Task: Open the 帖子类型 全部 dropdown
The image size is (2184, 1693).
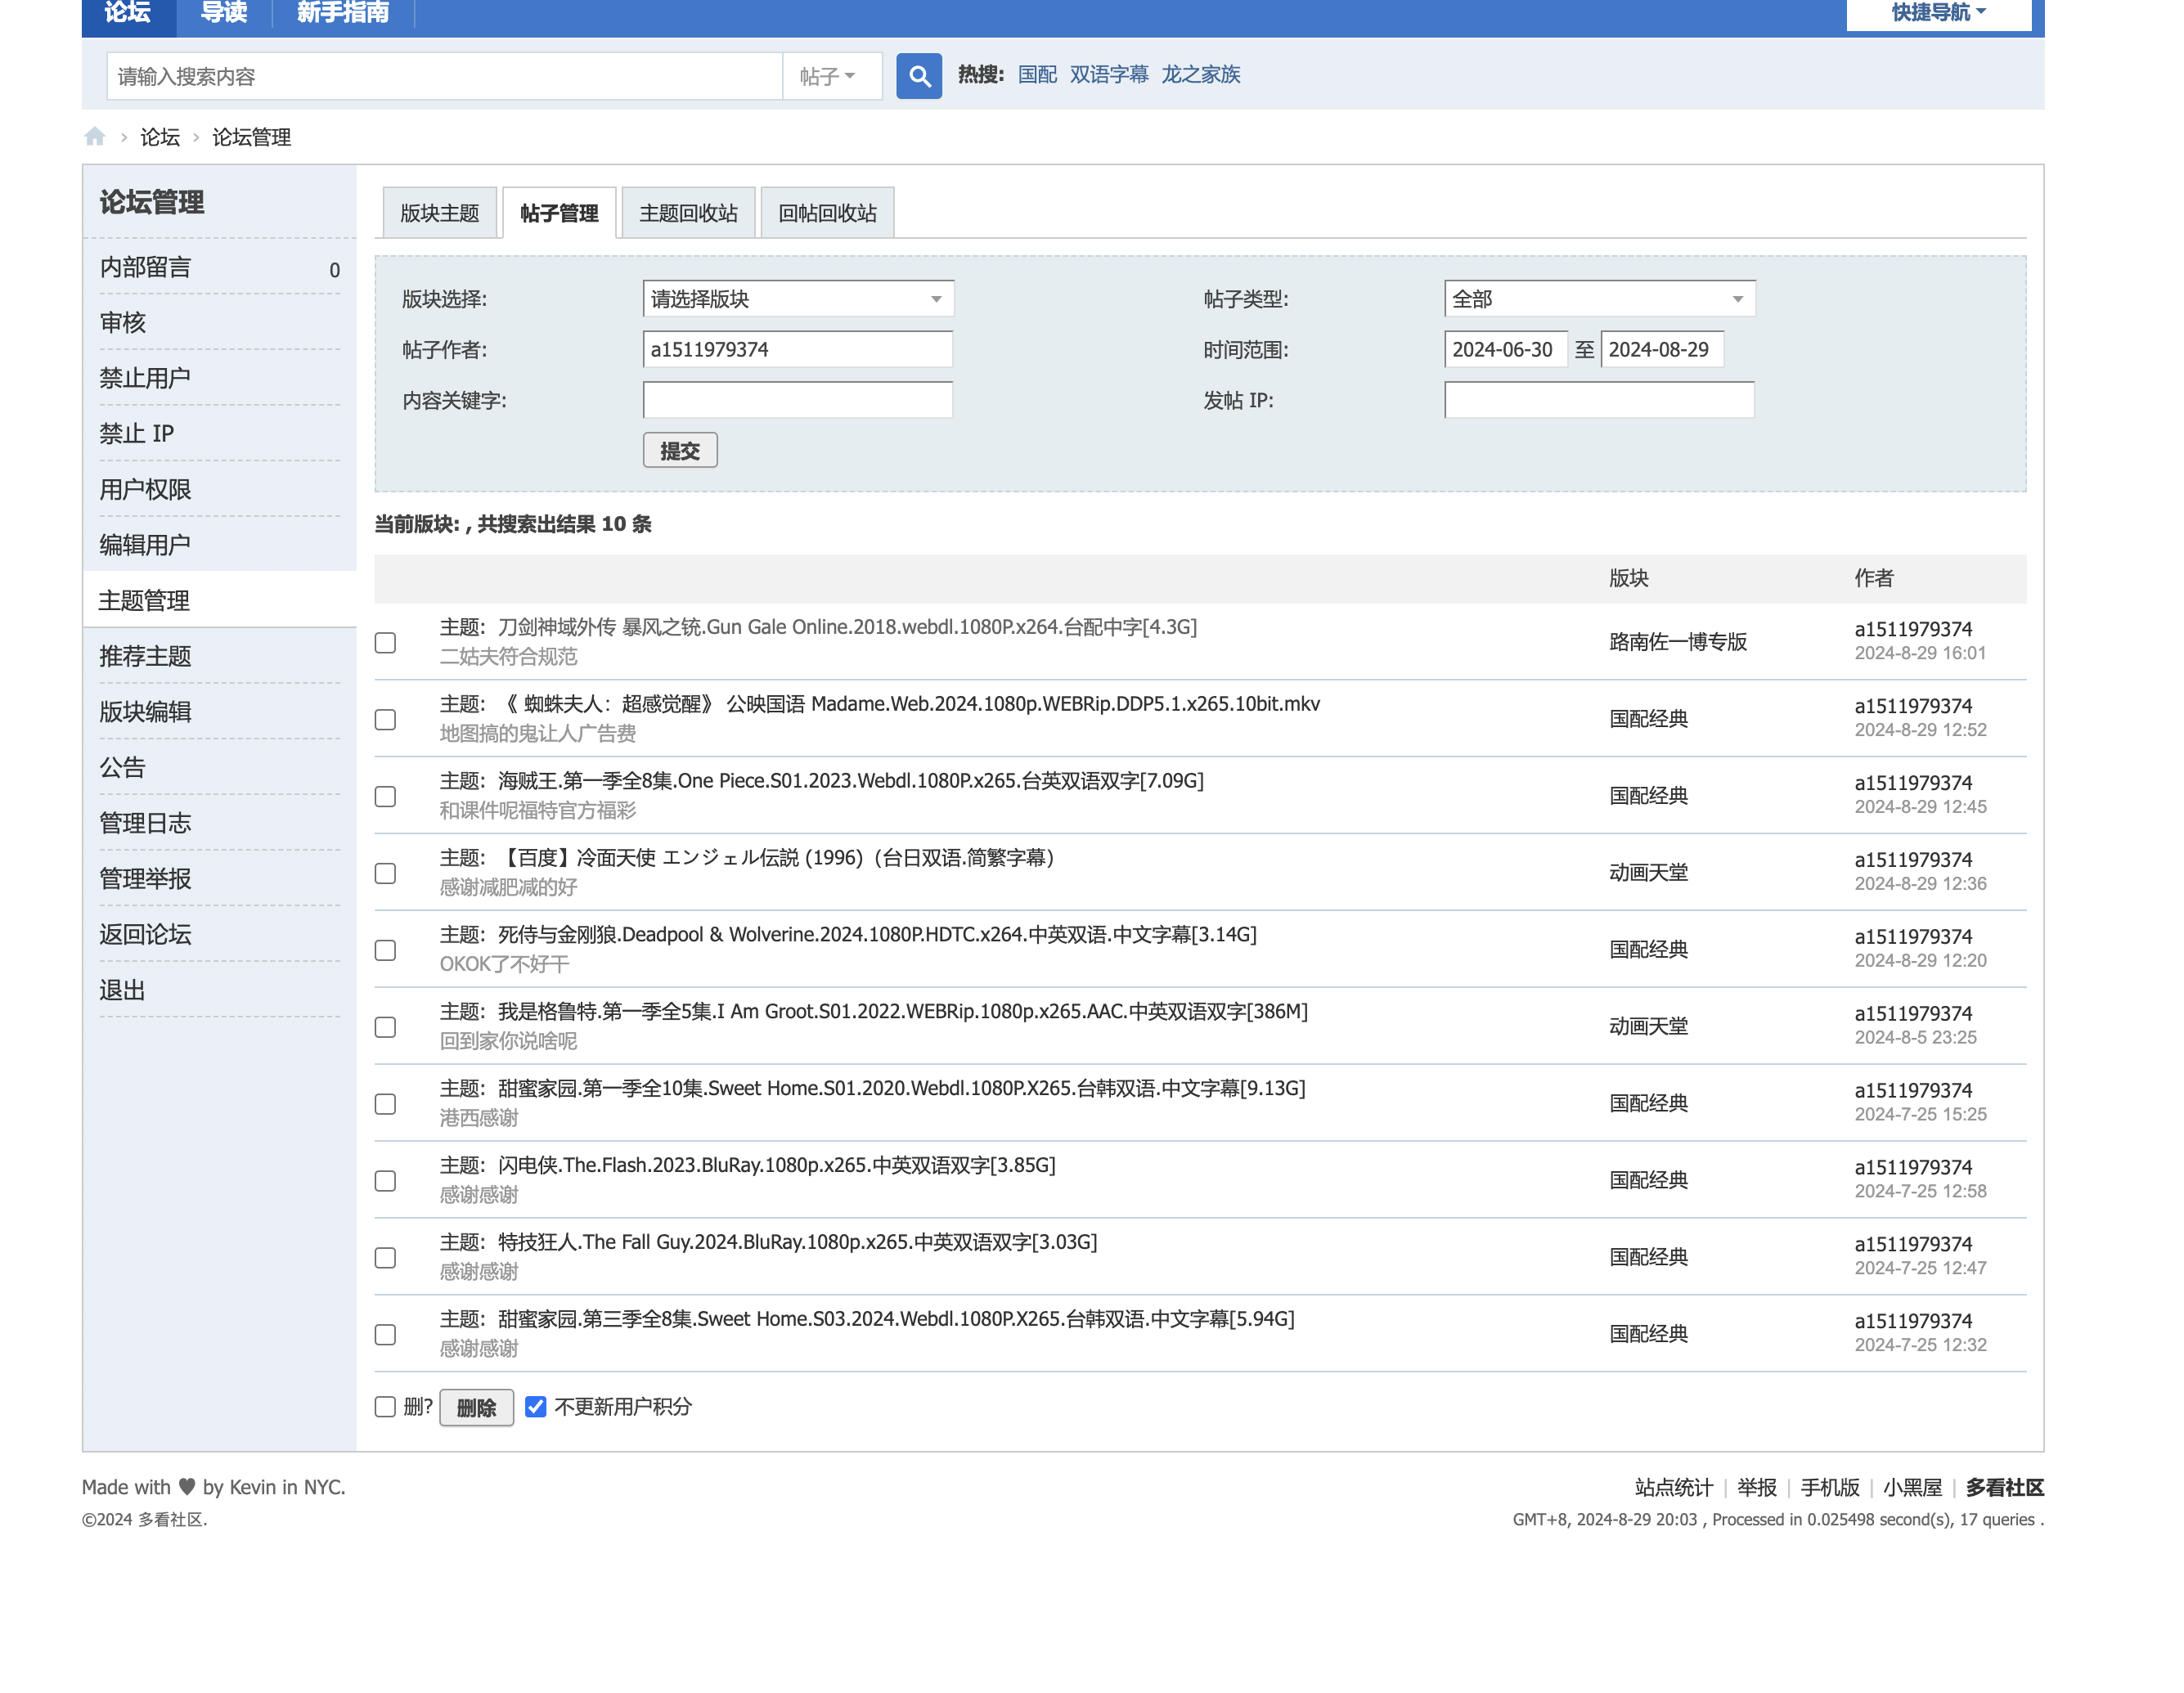Action: pos(1599,299)
